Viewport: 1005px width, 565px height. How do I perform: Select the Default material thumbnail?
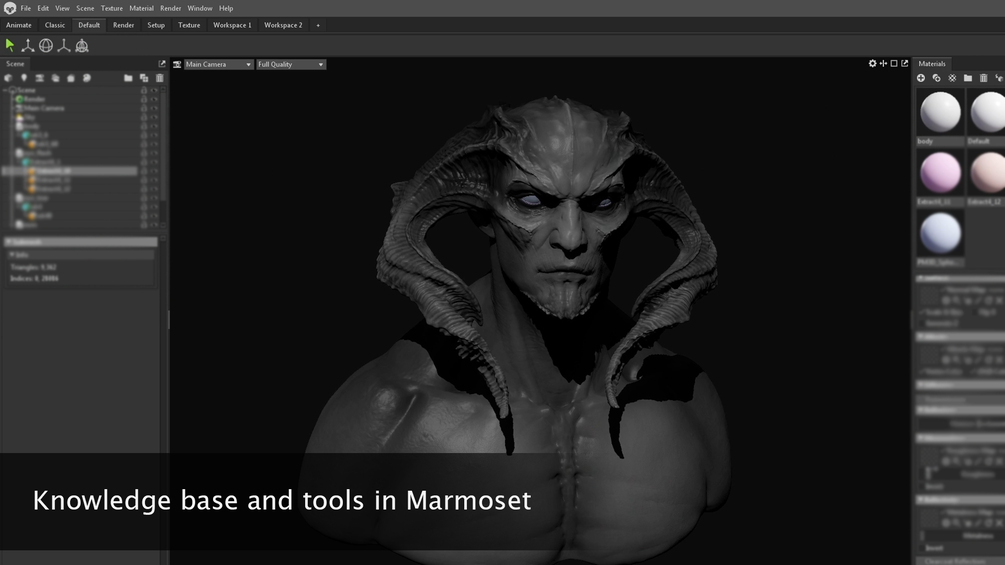point(987,113)
